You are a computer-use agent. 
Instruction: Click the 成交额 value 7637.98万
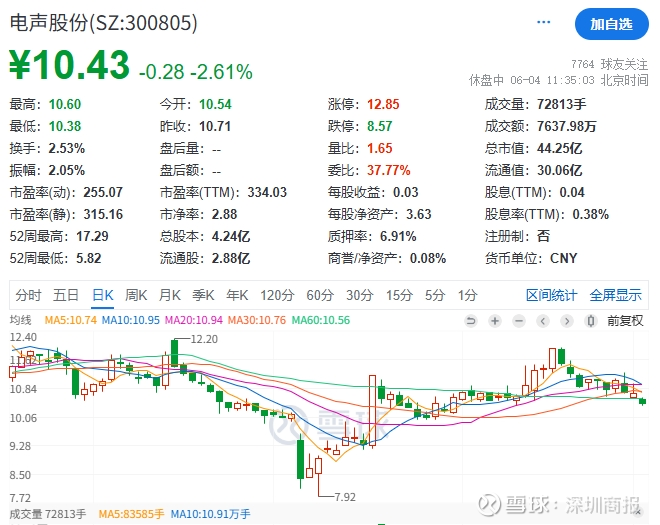[567, 126]
